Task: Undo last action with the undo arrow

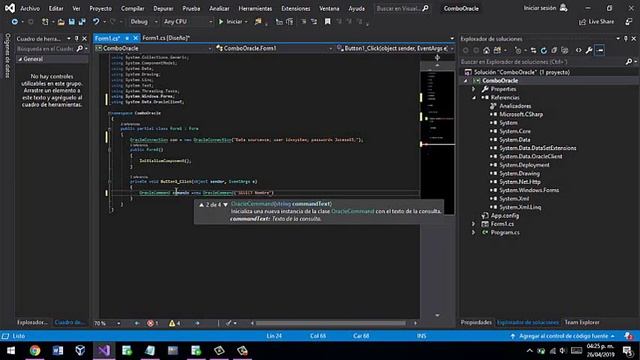Action: [96, 22]
